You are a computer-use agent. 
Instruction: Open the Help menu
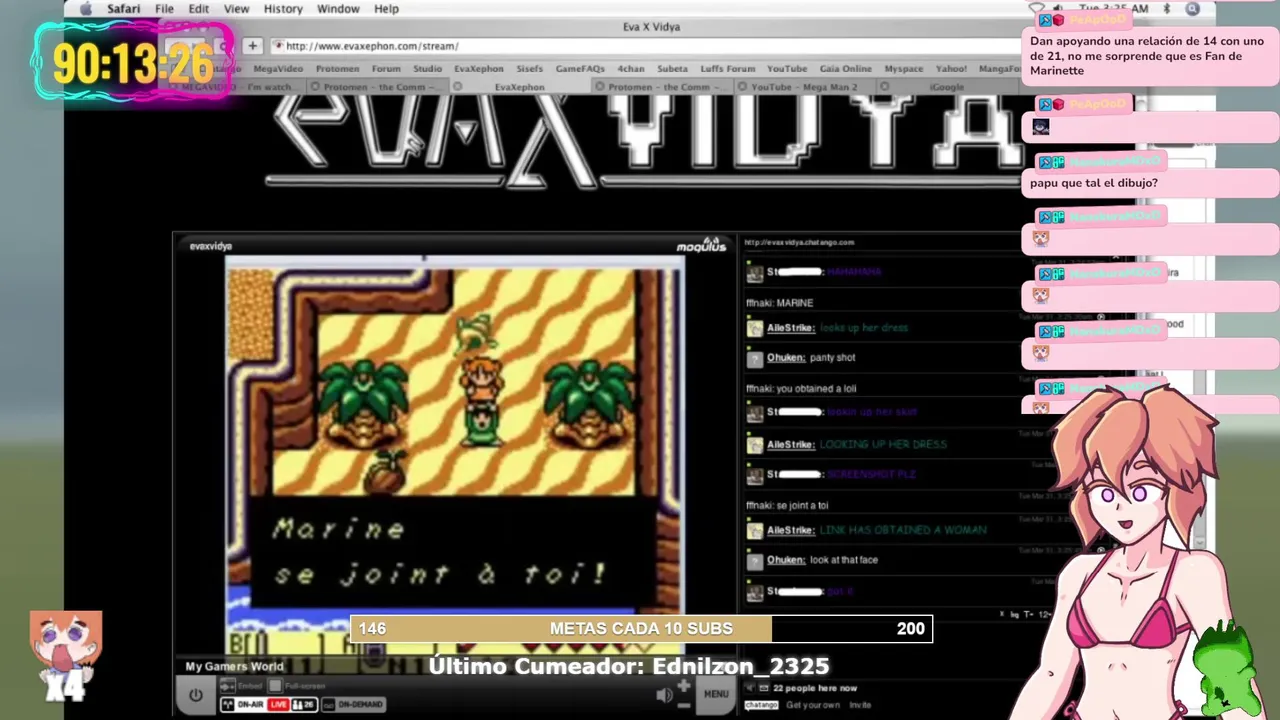(387, 9)
